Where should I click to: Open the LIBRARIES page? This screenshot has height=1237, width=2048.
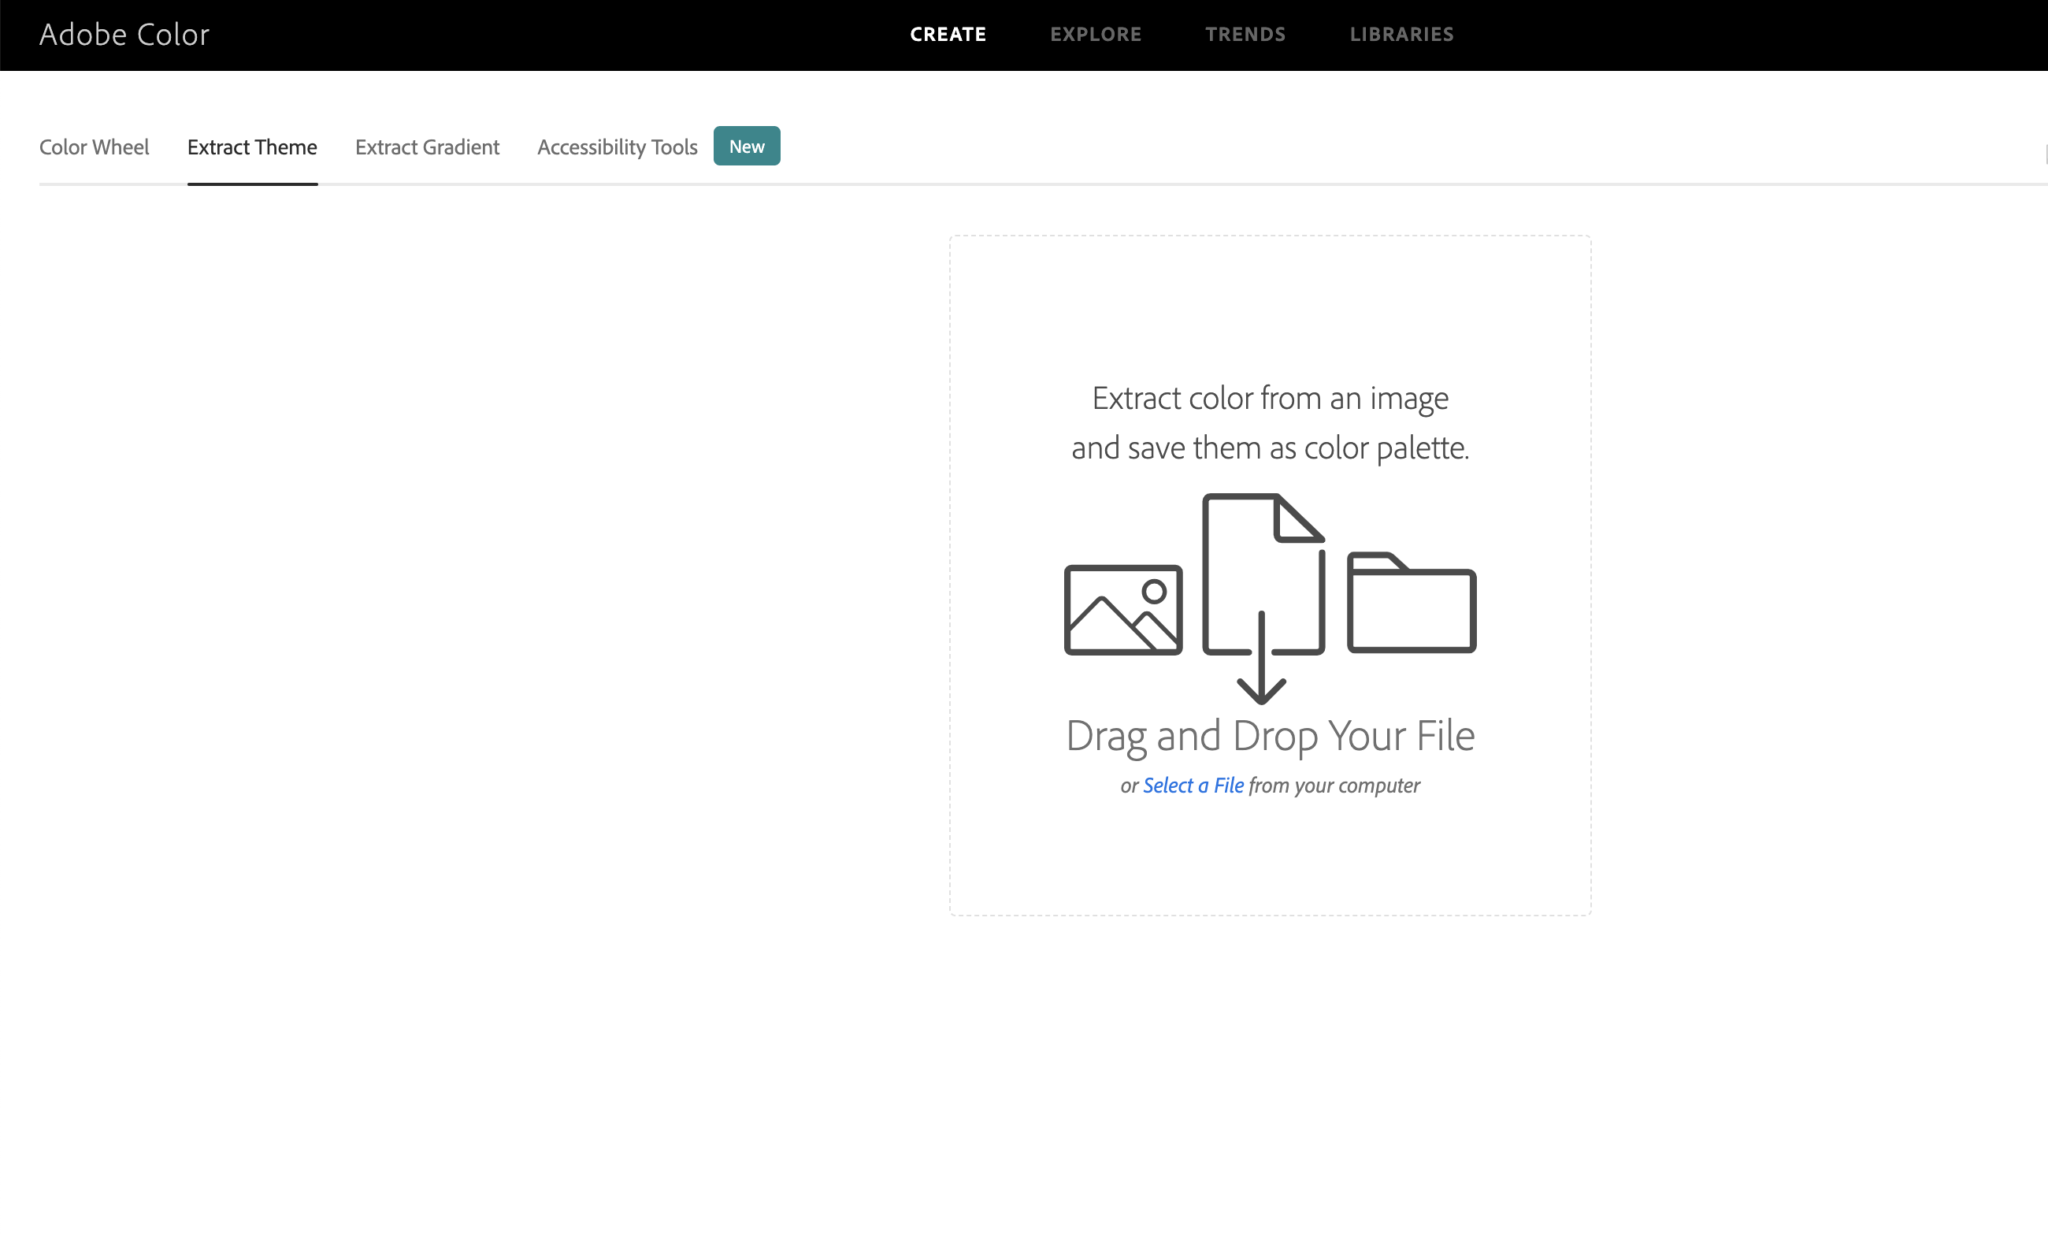1401,34
